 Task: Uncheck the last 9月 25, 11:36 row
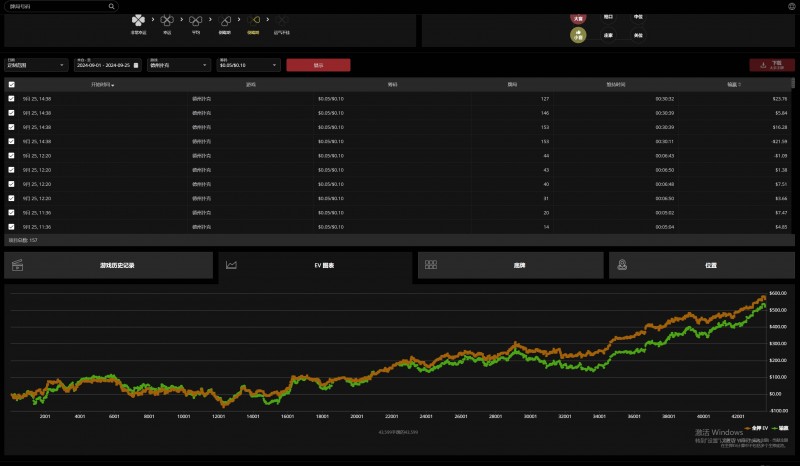pos(11,227)
